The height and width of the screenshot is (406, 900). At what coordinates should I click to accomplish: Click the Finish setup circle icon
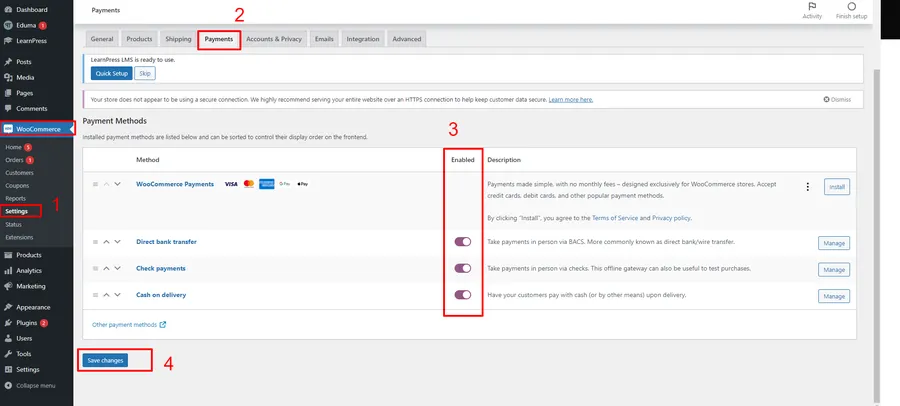tap(851, 6)
